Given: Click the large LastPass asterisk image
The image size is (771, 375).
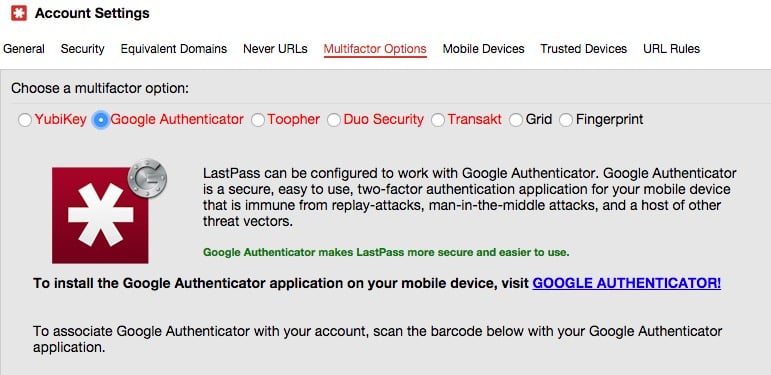Looking at the screenshot, I should (100, 215).
